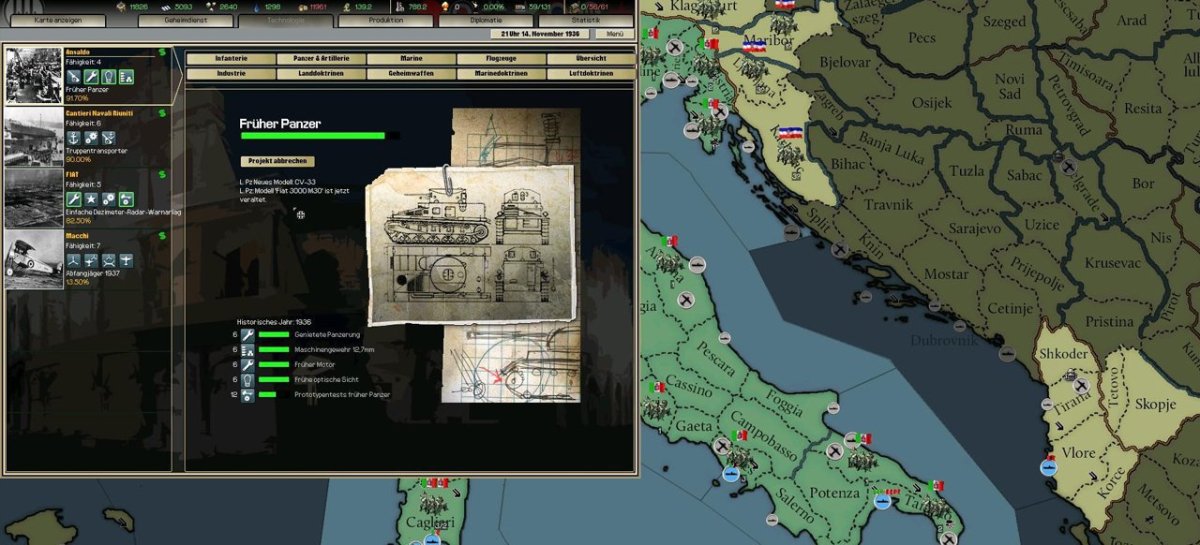Click the wrench icon beside Genietete Panzerung
Image resolution: width=1200 pixels, height=545 pixels.
tap(247, 335)
